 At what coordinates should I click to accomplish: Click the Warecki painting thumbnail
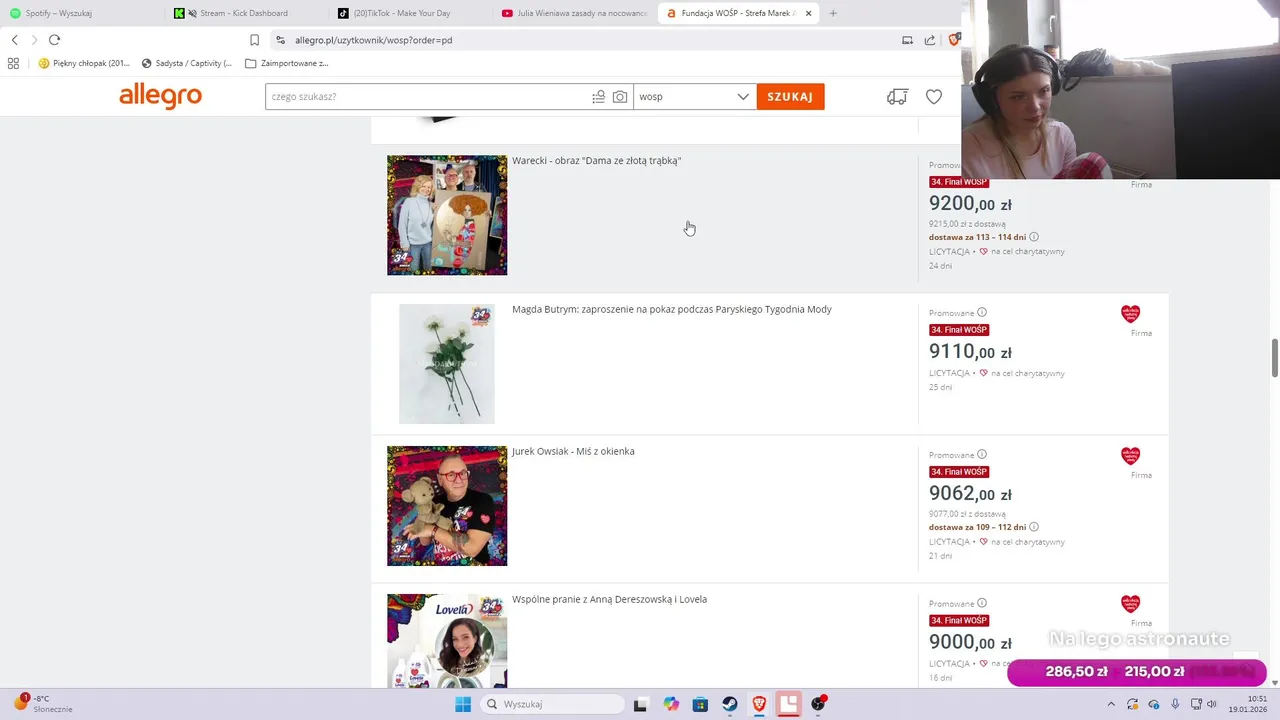447,215
